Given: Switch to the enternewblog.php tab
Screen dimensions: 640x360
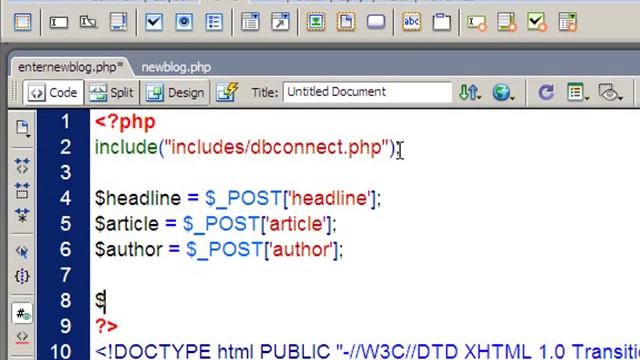Looking at the screenshot, I should click(71, 67).
